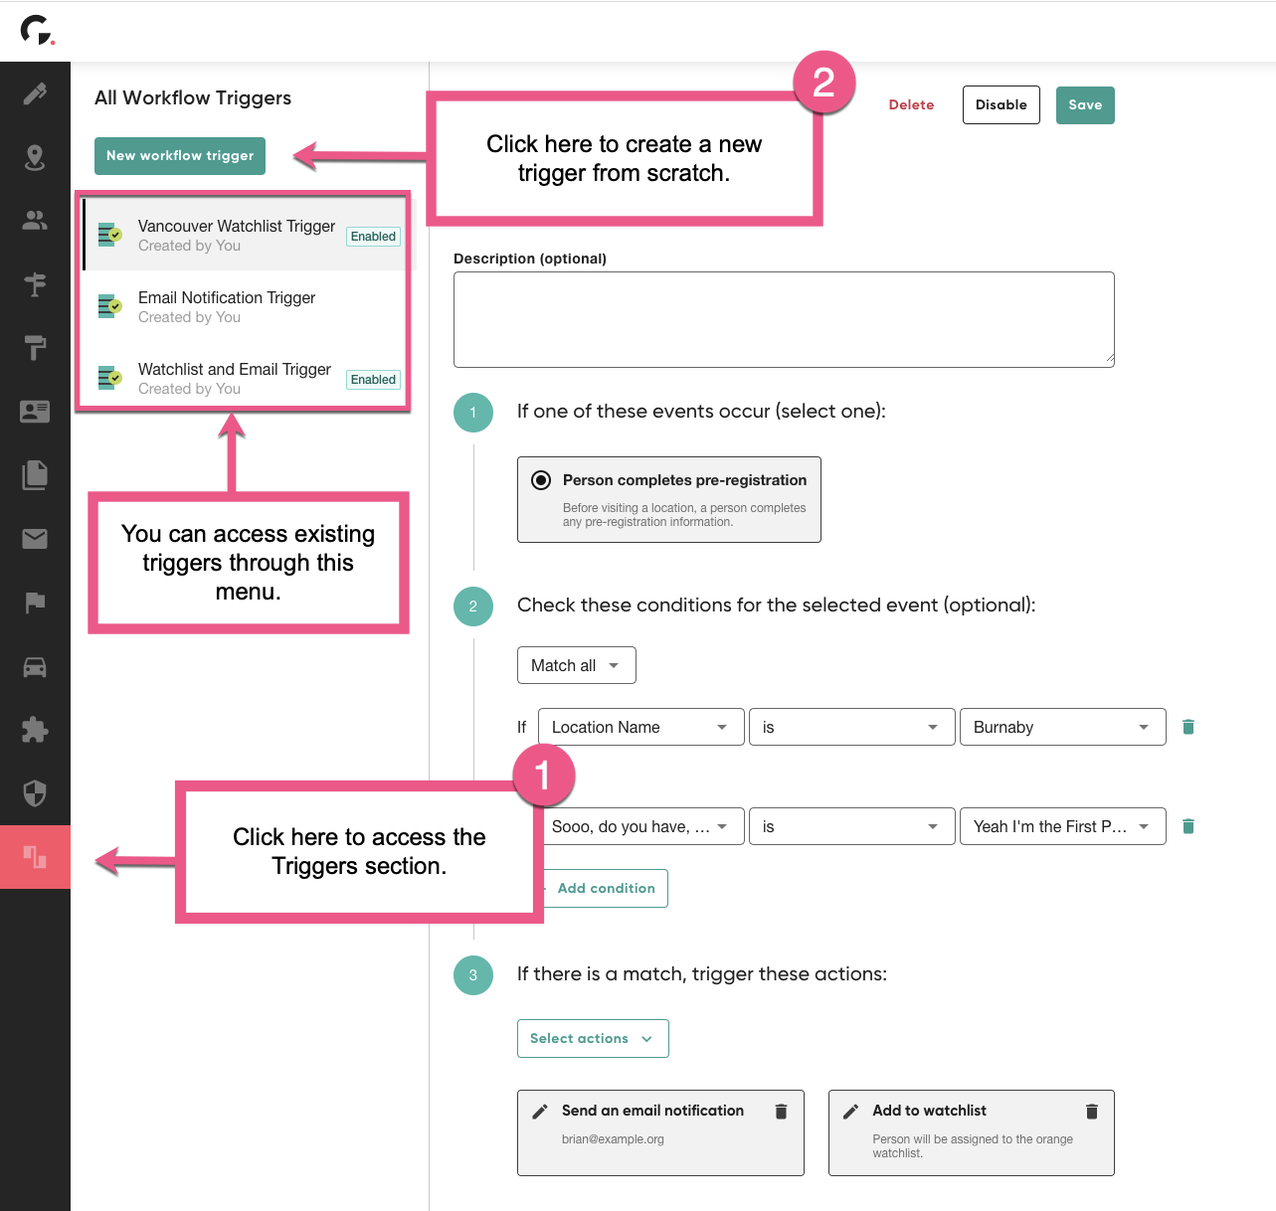Image resolution: width=1276 pixels, height=1211 pixels.
Task: Open the Select actions dropdown
Action: pyautogui.click(x=592, y=1038)
